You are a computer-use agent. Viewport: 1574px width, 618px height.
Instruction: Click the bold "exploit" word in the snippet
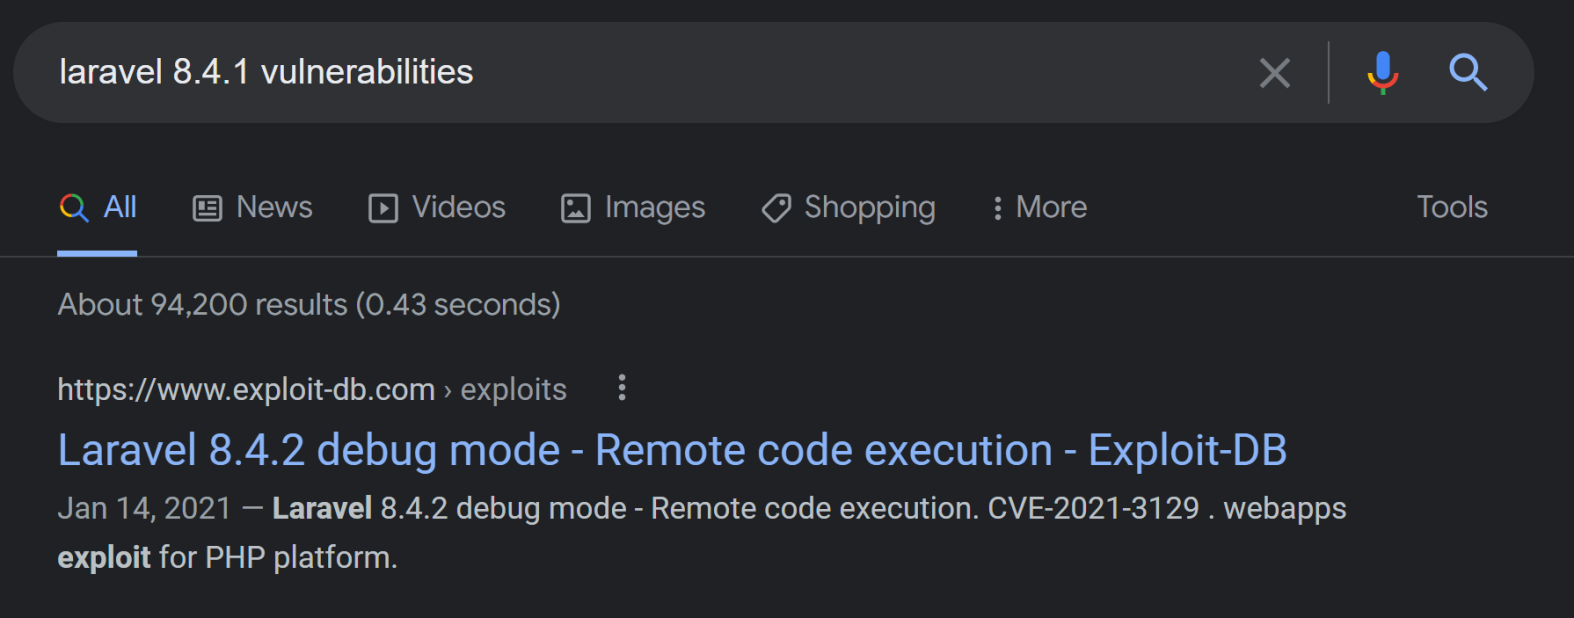[104, 558]
